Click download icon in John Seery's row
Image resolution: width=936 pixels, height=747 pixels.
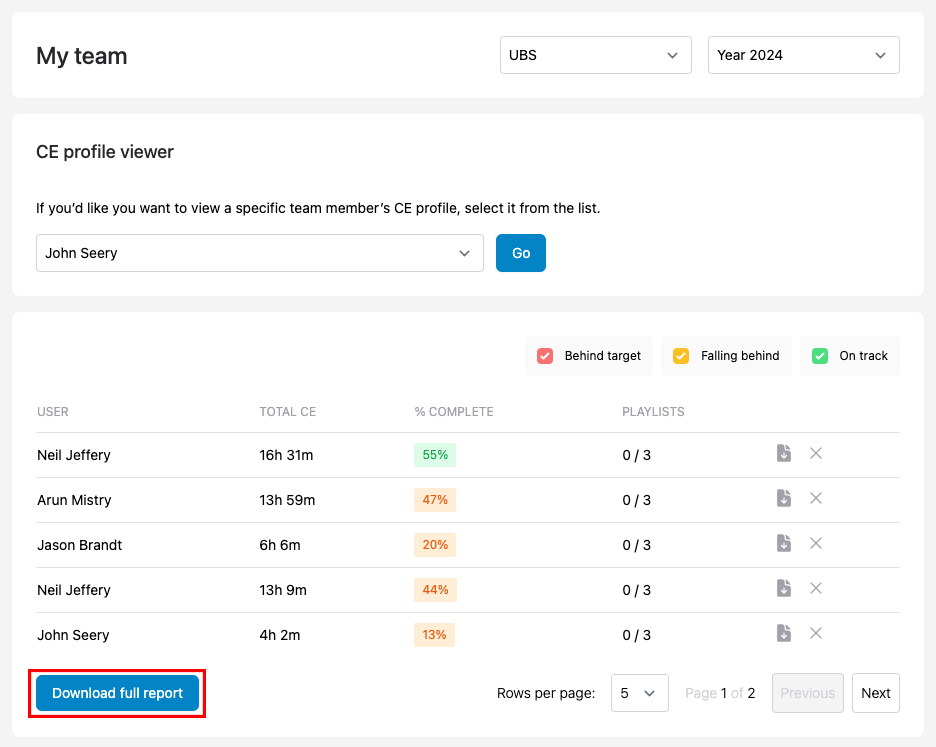tap(784, 633)
